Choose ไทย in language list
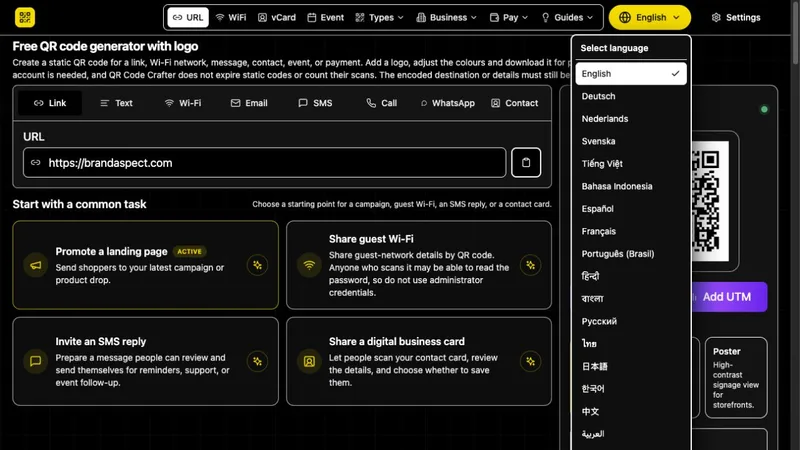 tap(631, 343)
